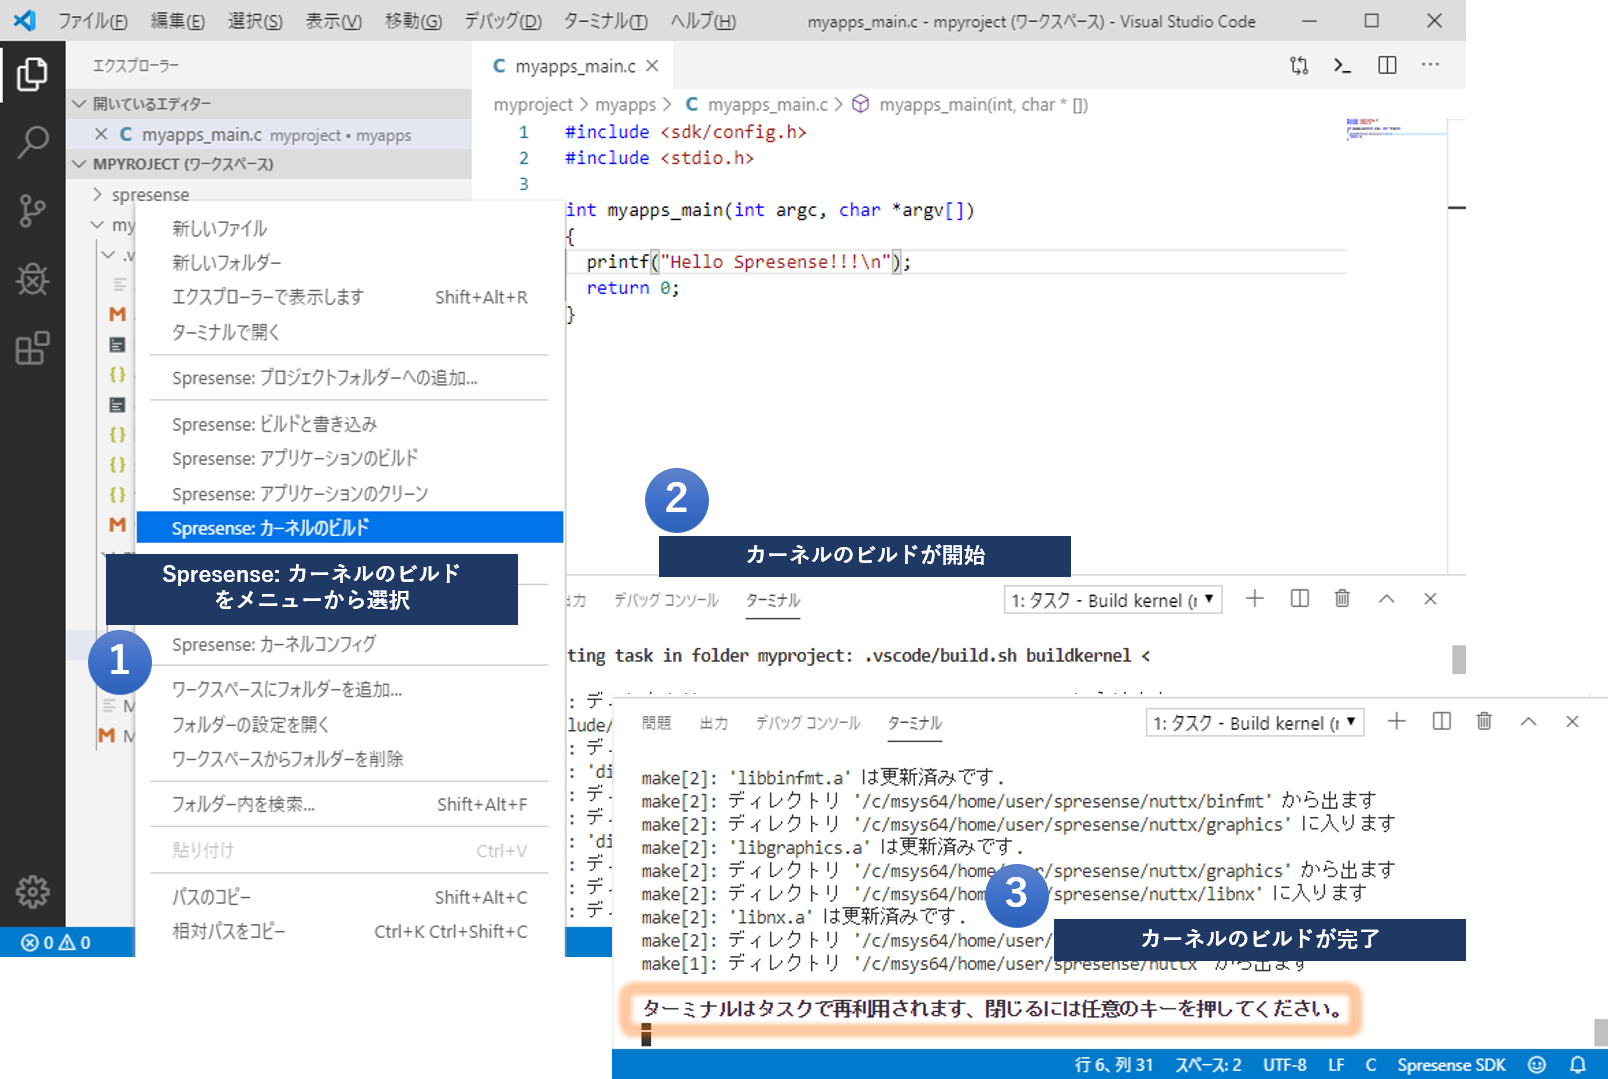Click the Manage gear icon
Image resolution: width=1608 pixels, height=1079 pixels.
[32, 891]
